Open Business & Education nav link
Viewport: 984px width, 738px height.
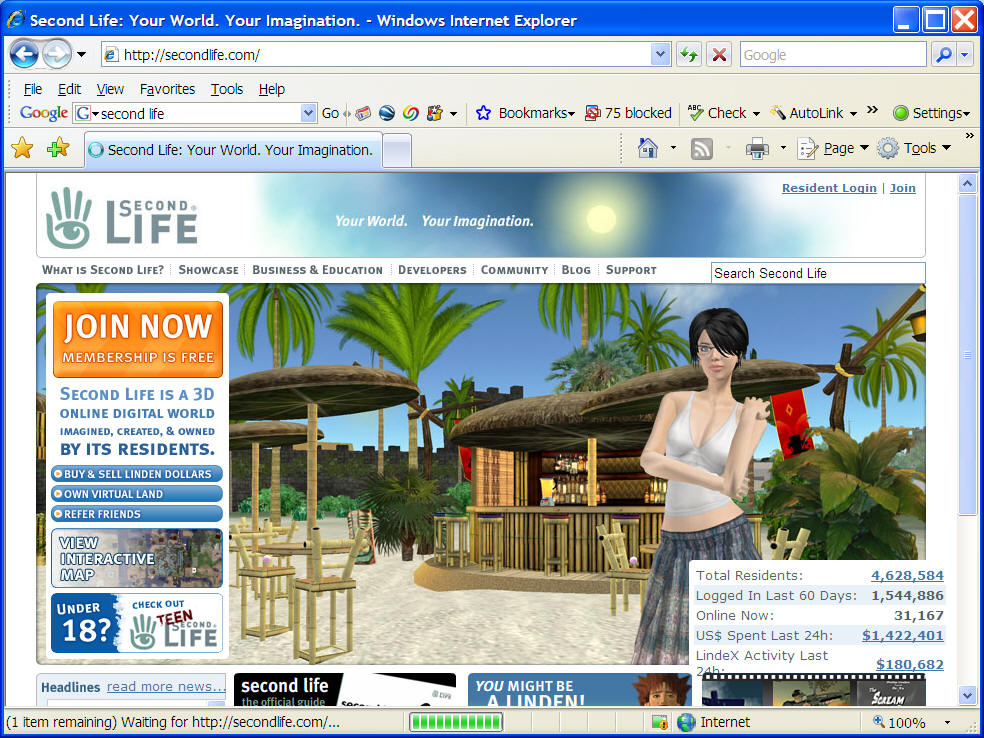[x=317, y=270]
